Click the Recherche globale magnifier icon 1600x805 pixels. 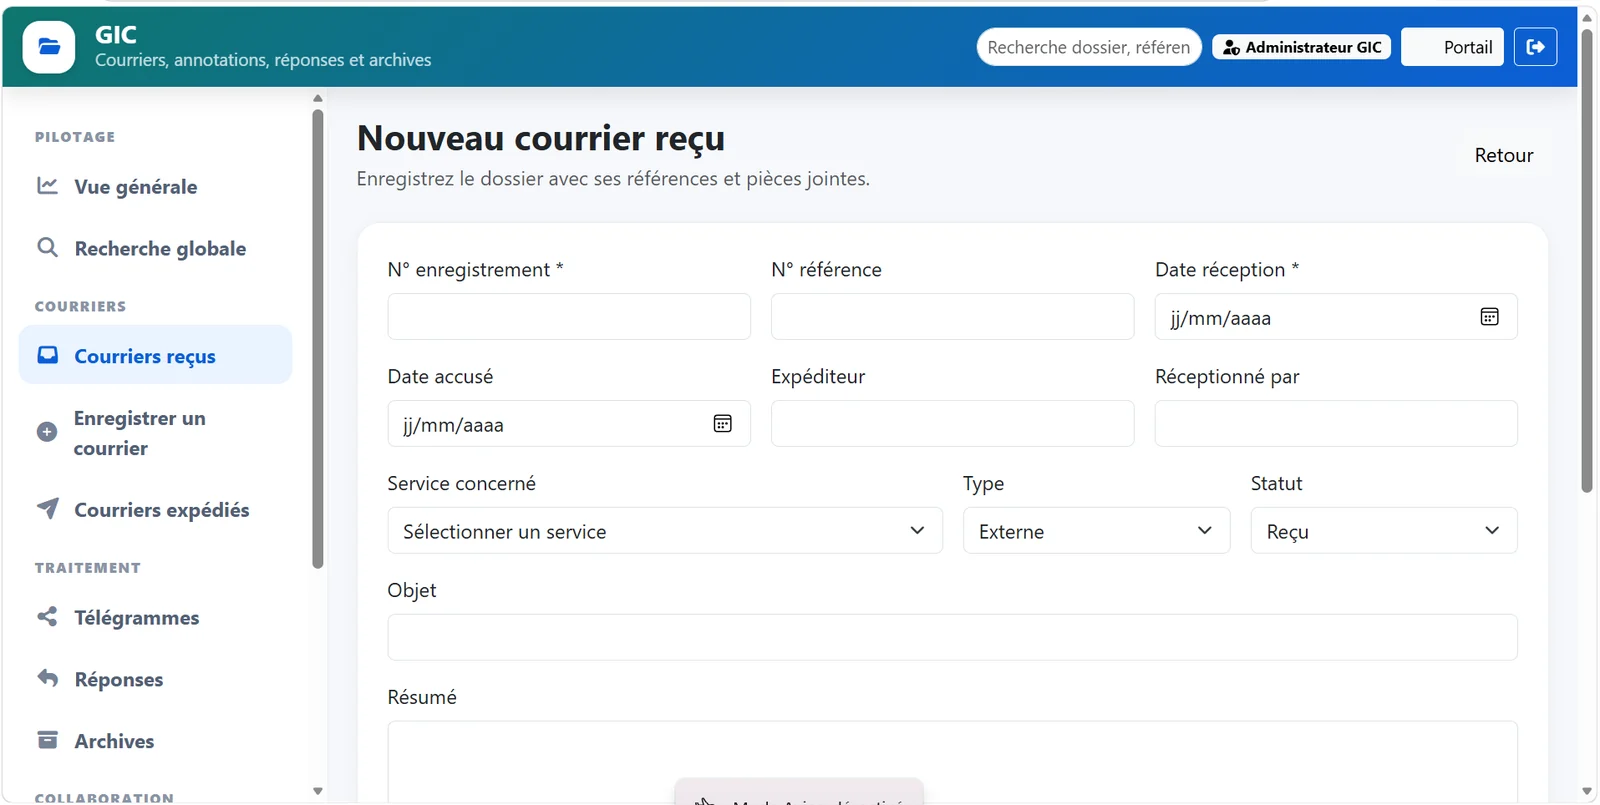[x=47, y=247]
